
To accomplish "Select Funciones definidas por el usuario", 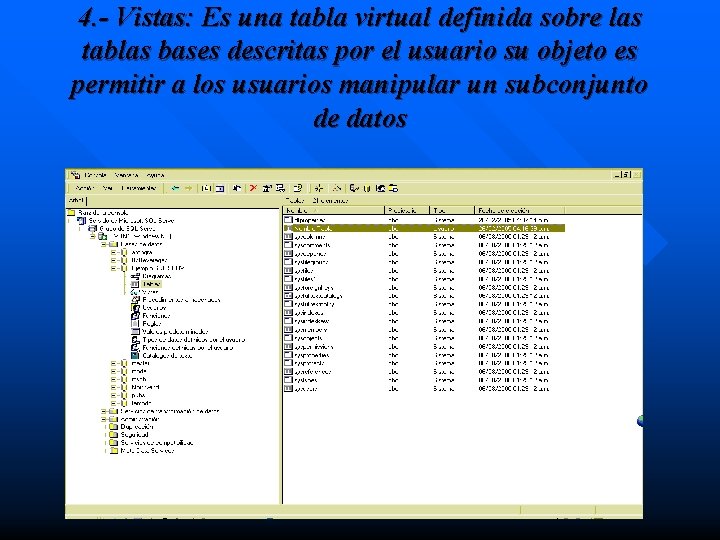I will [x=187, y=348].
